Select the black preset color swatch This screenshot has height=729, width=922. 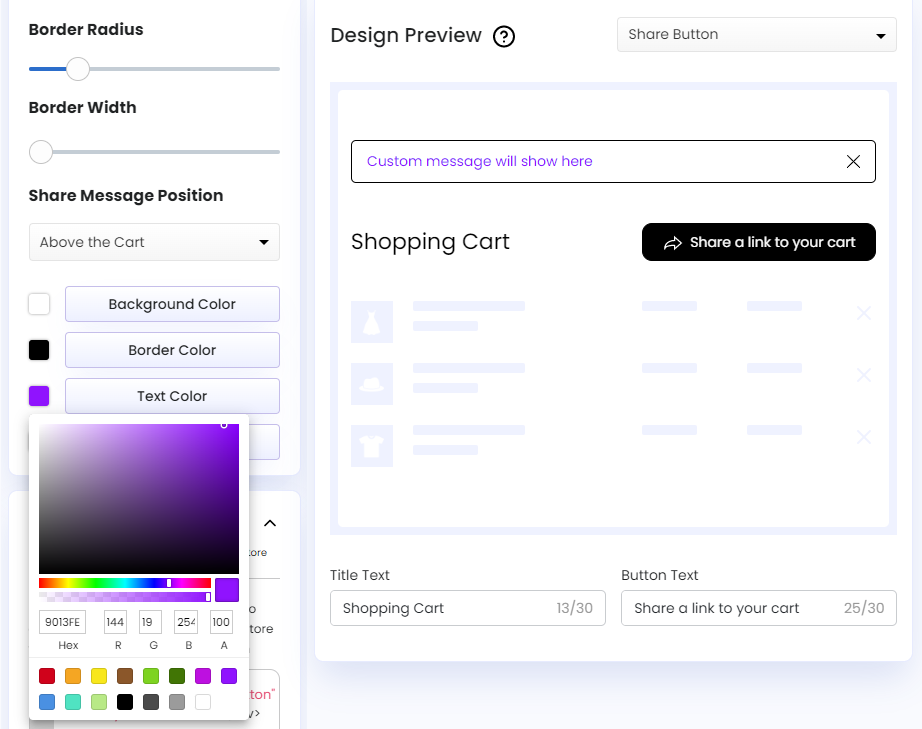[x=125, y=702]
